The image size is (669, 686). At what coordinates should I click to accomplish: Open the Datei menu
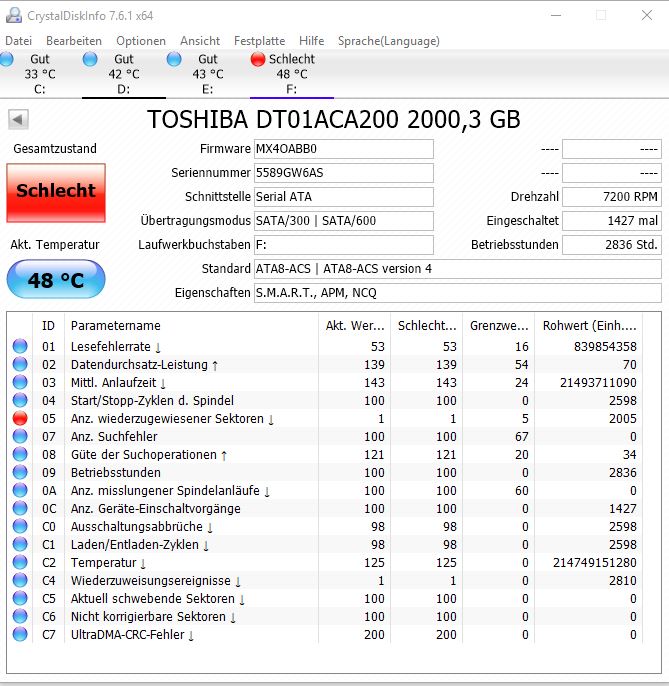point(18,41)
